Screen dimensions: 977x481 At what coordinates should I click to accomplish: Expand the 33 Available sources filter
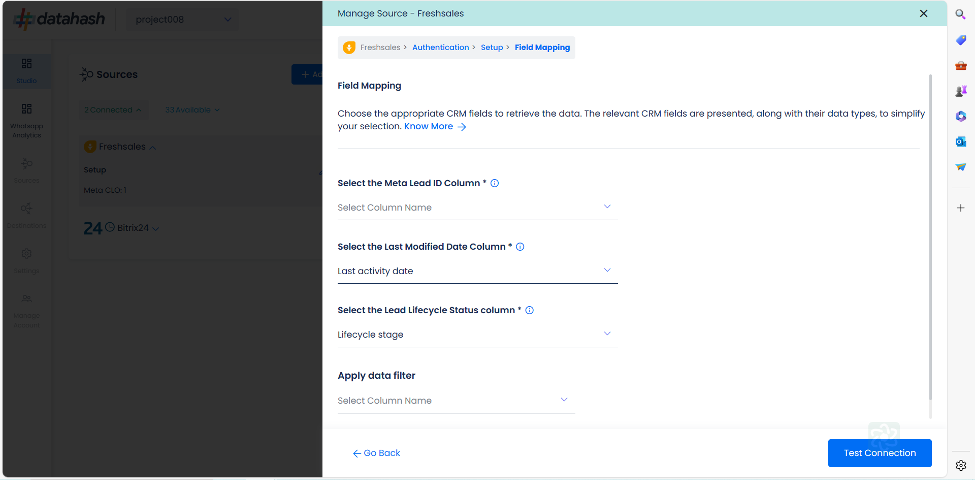coord(192,110)
